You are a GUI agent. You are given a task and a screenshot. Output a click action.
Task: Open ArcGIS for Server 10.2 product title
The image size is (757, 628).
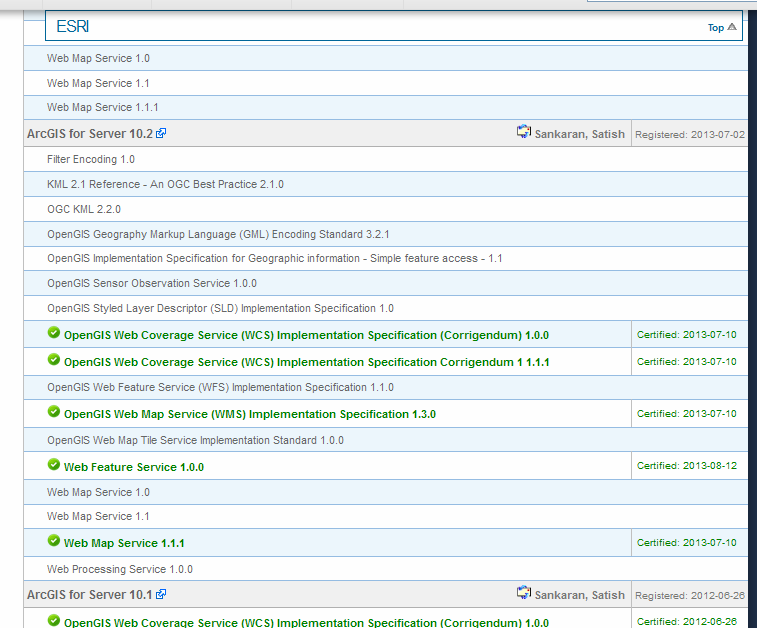click(x=90, y=134)
